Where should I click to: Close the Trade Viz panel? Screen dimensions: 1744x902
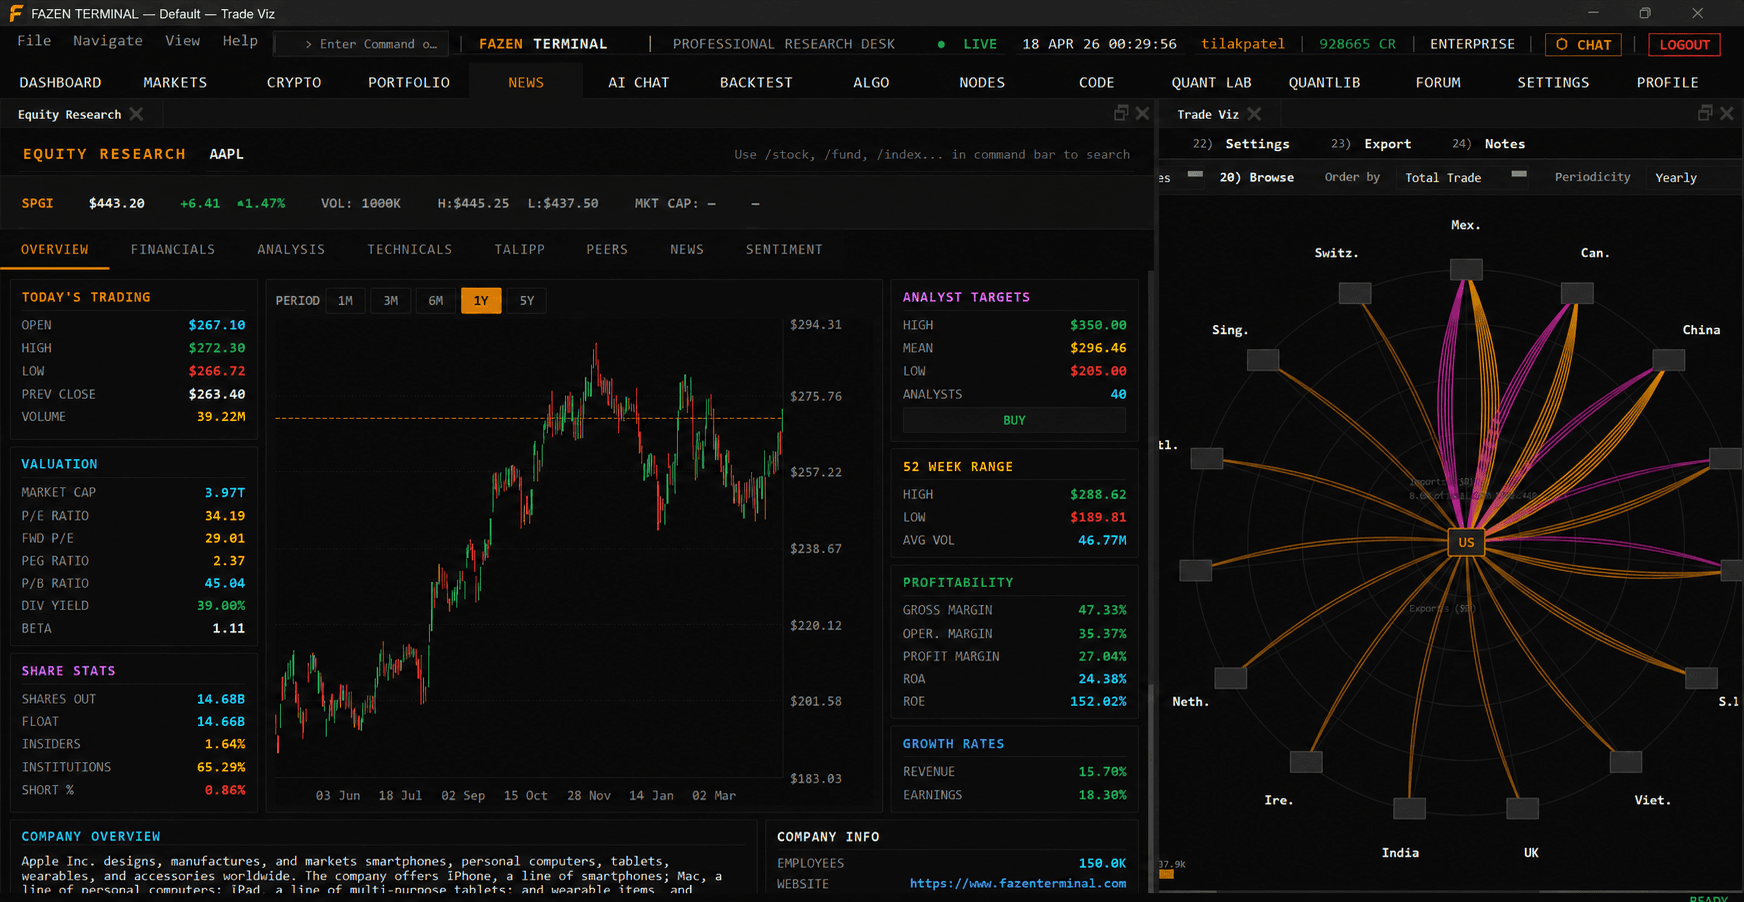click(x=1726, y=113)
